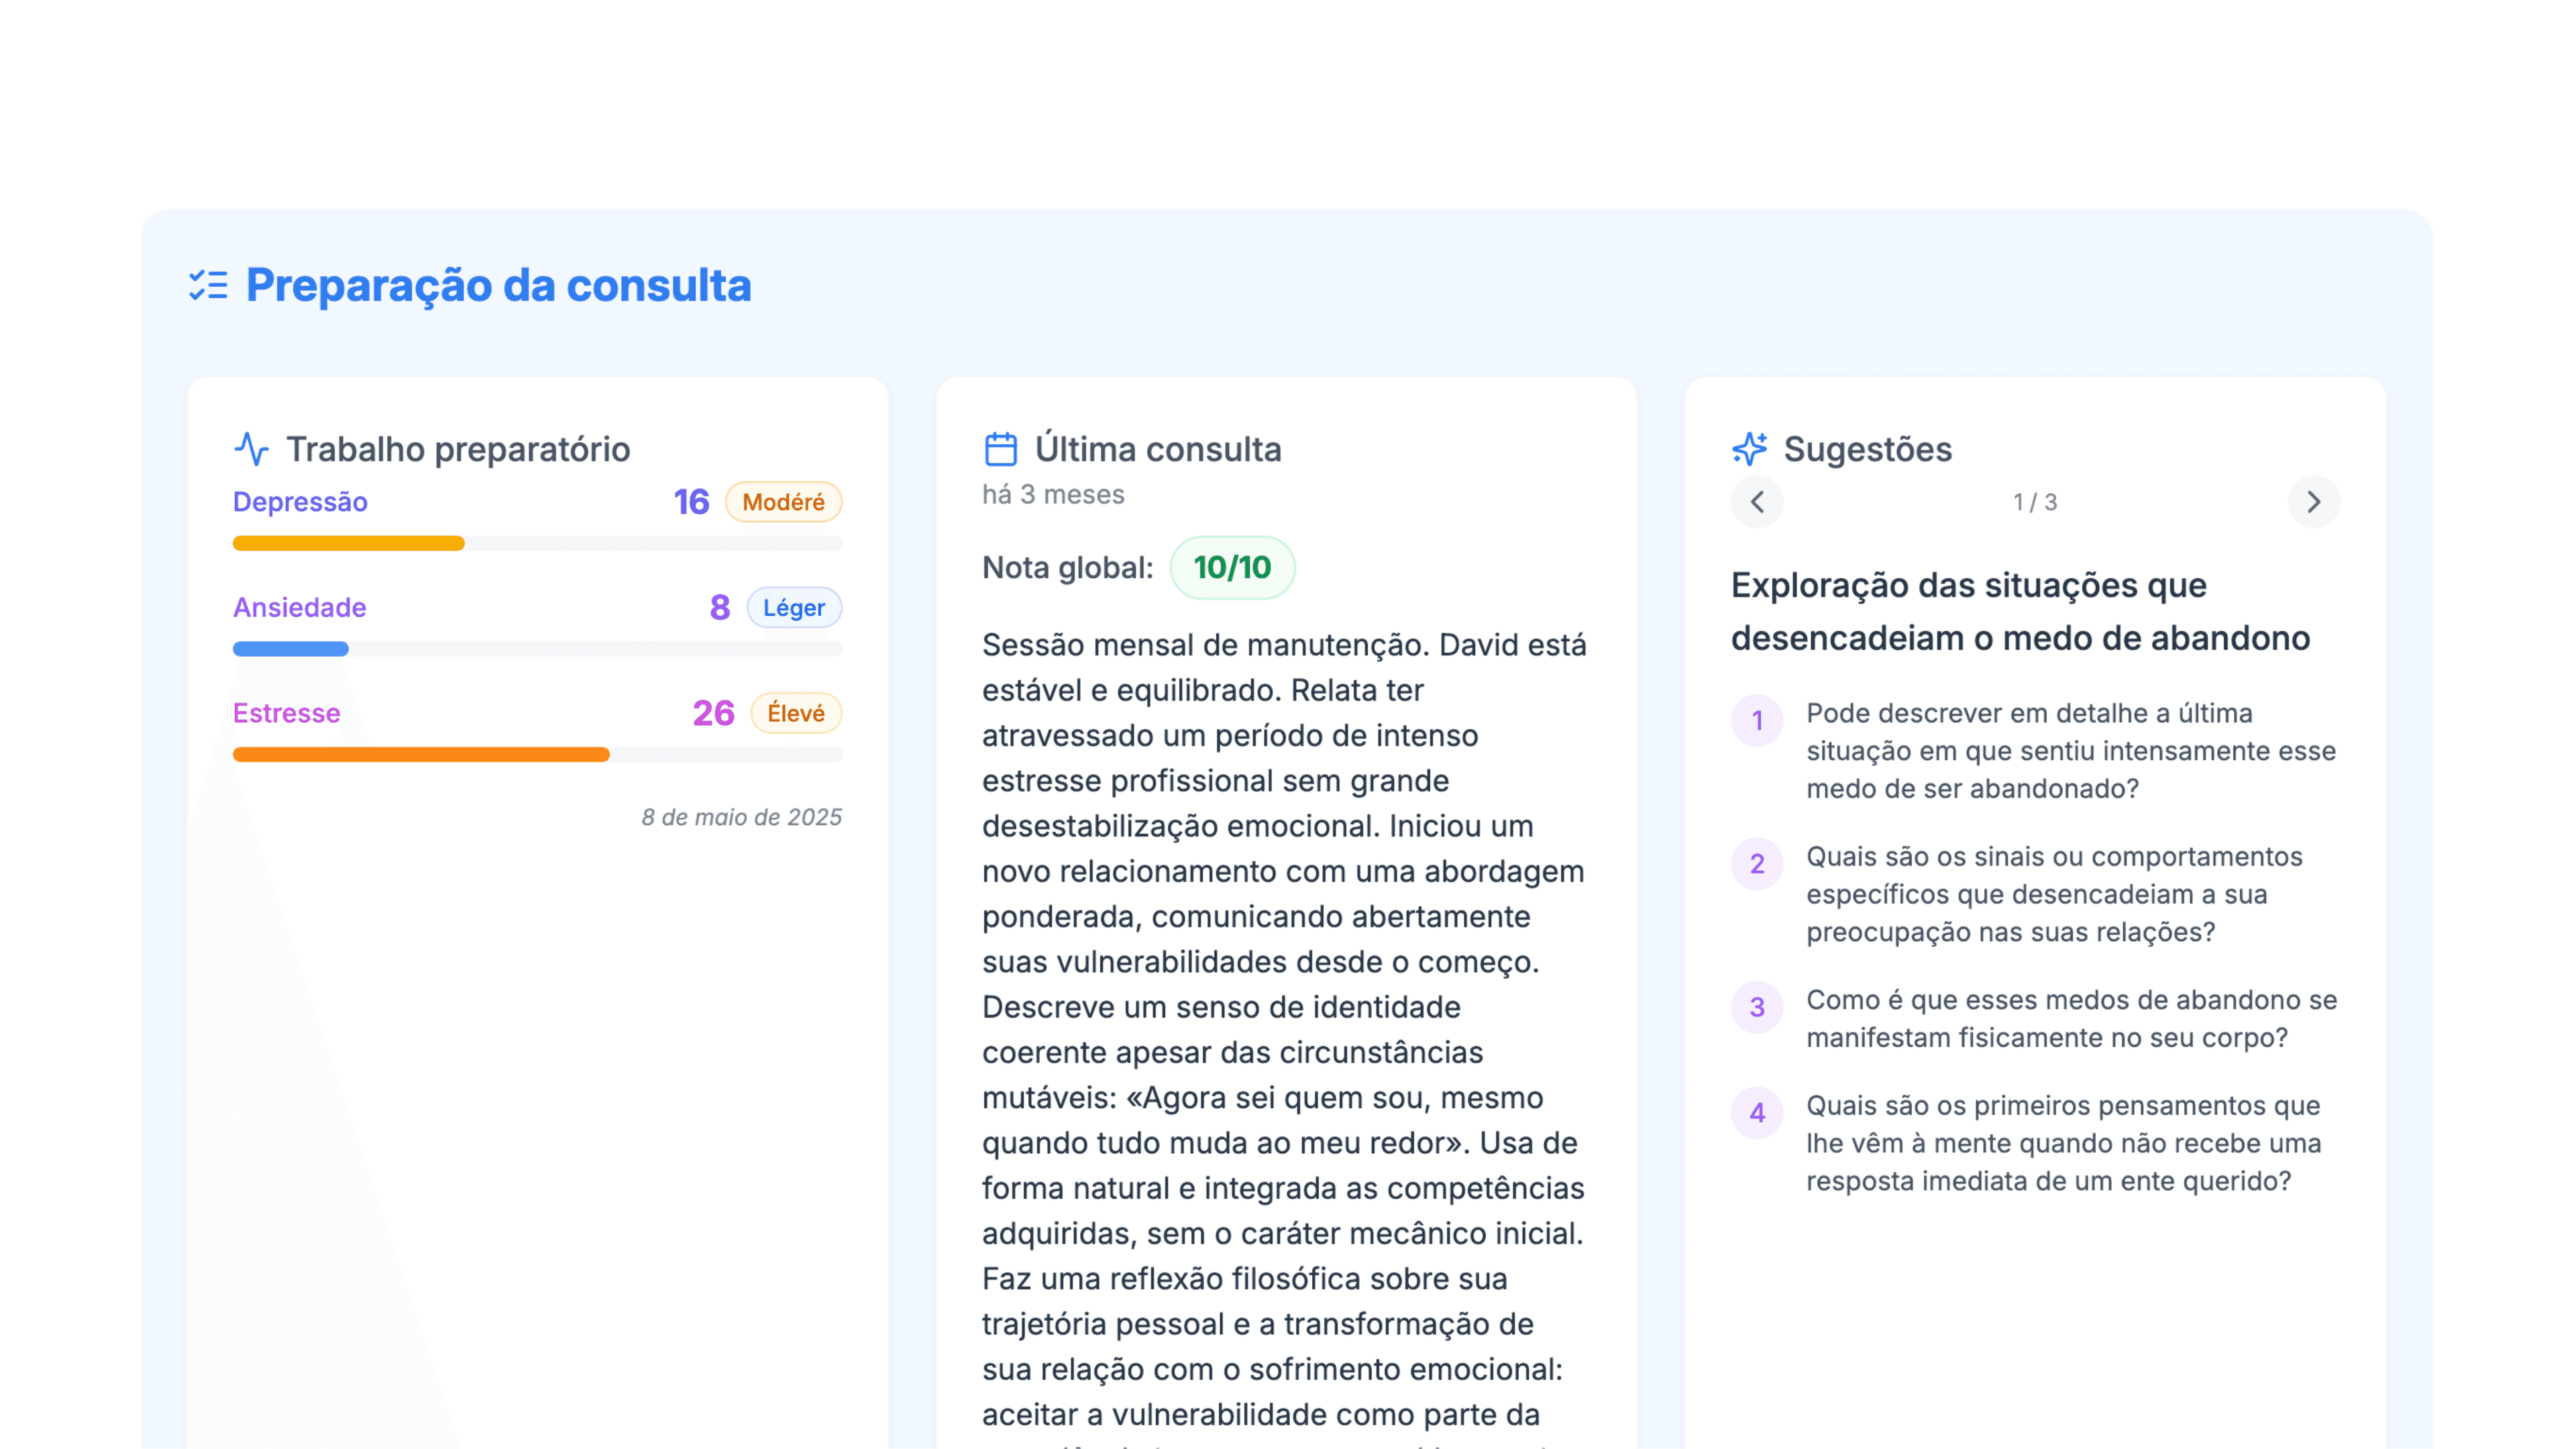Click question starting Quais são os sinais

2054,894
